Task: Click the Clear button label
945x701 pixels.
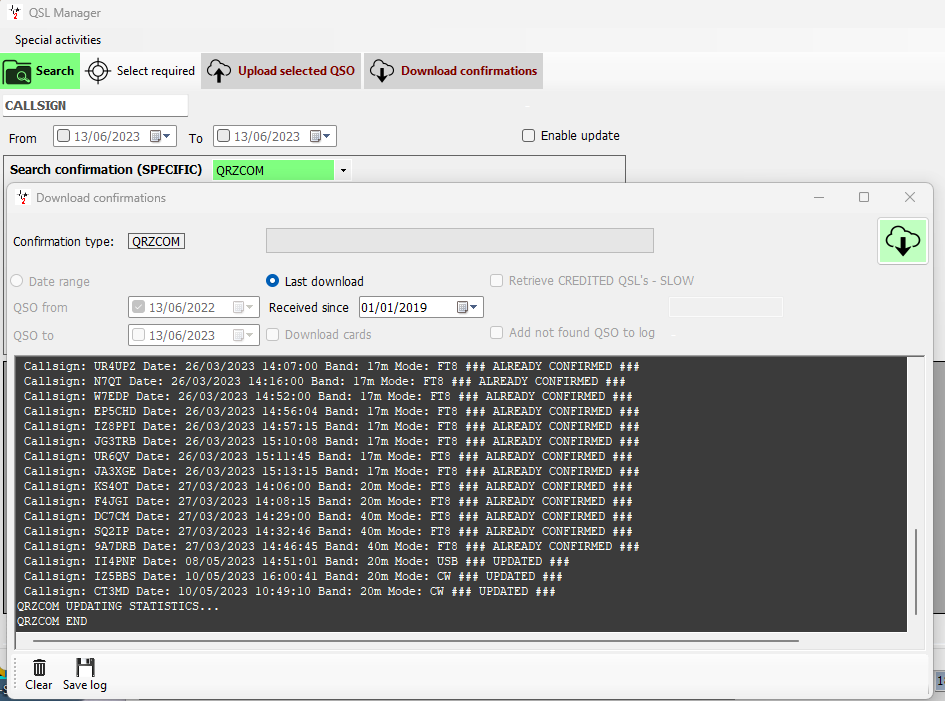Action: coord(39,685)
